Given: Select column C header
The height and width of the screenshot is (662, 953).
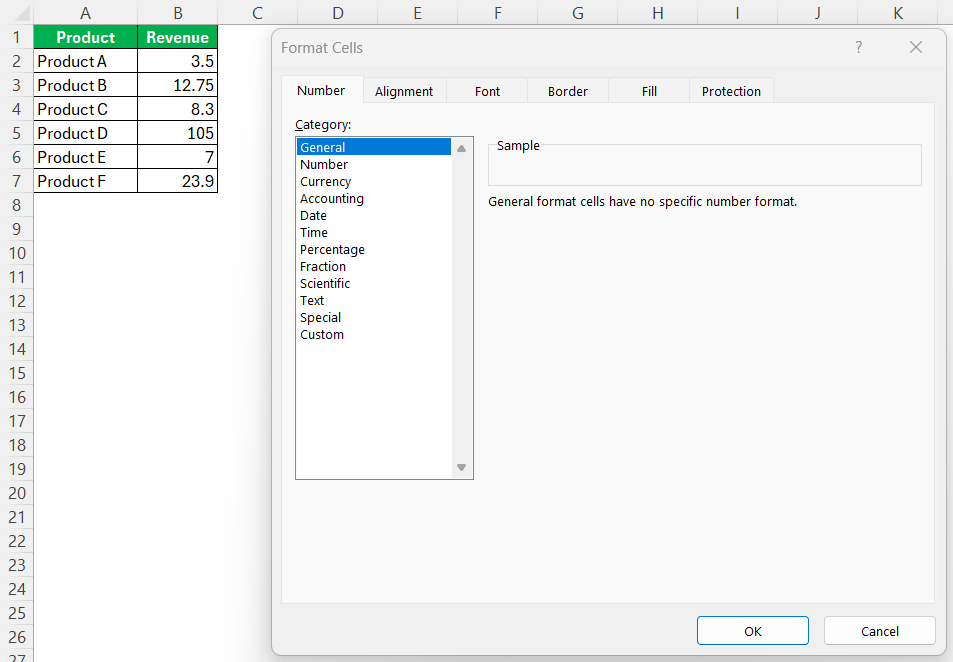Looking at the screenshot, I should [x=258, y=13].
